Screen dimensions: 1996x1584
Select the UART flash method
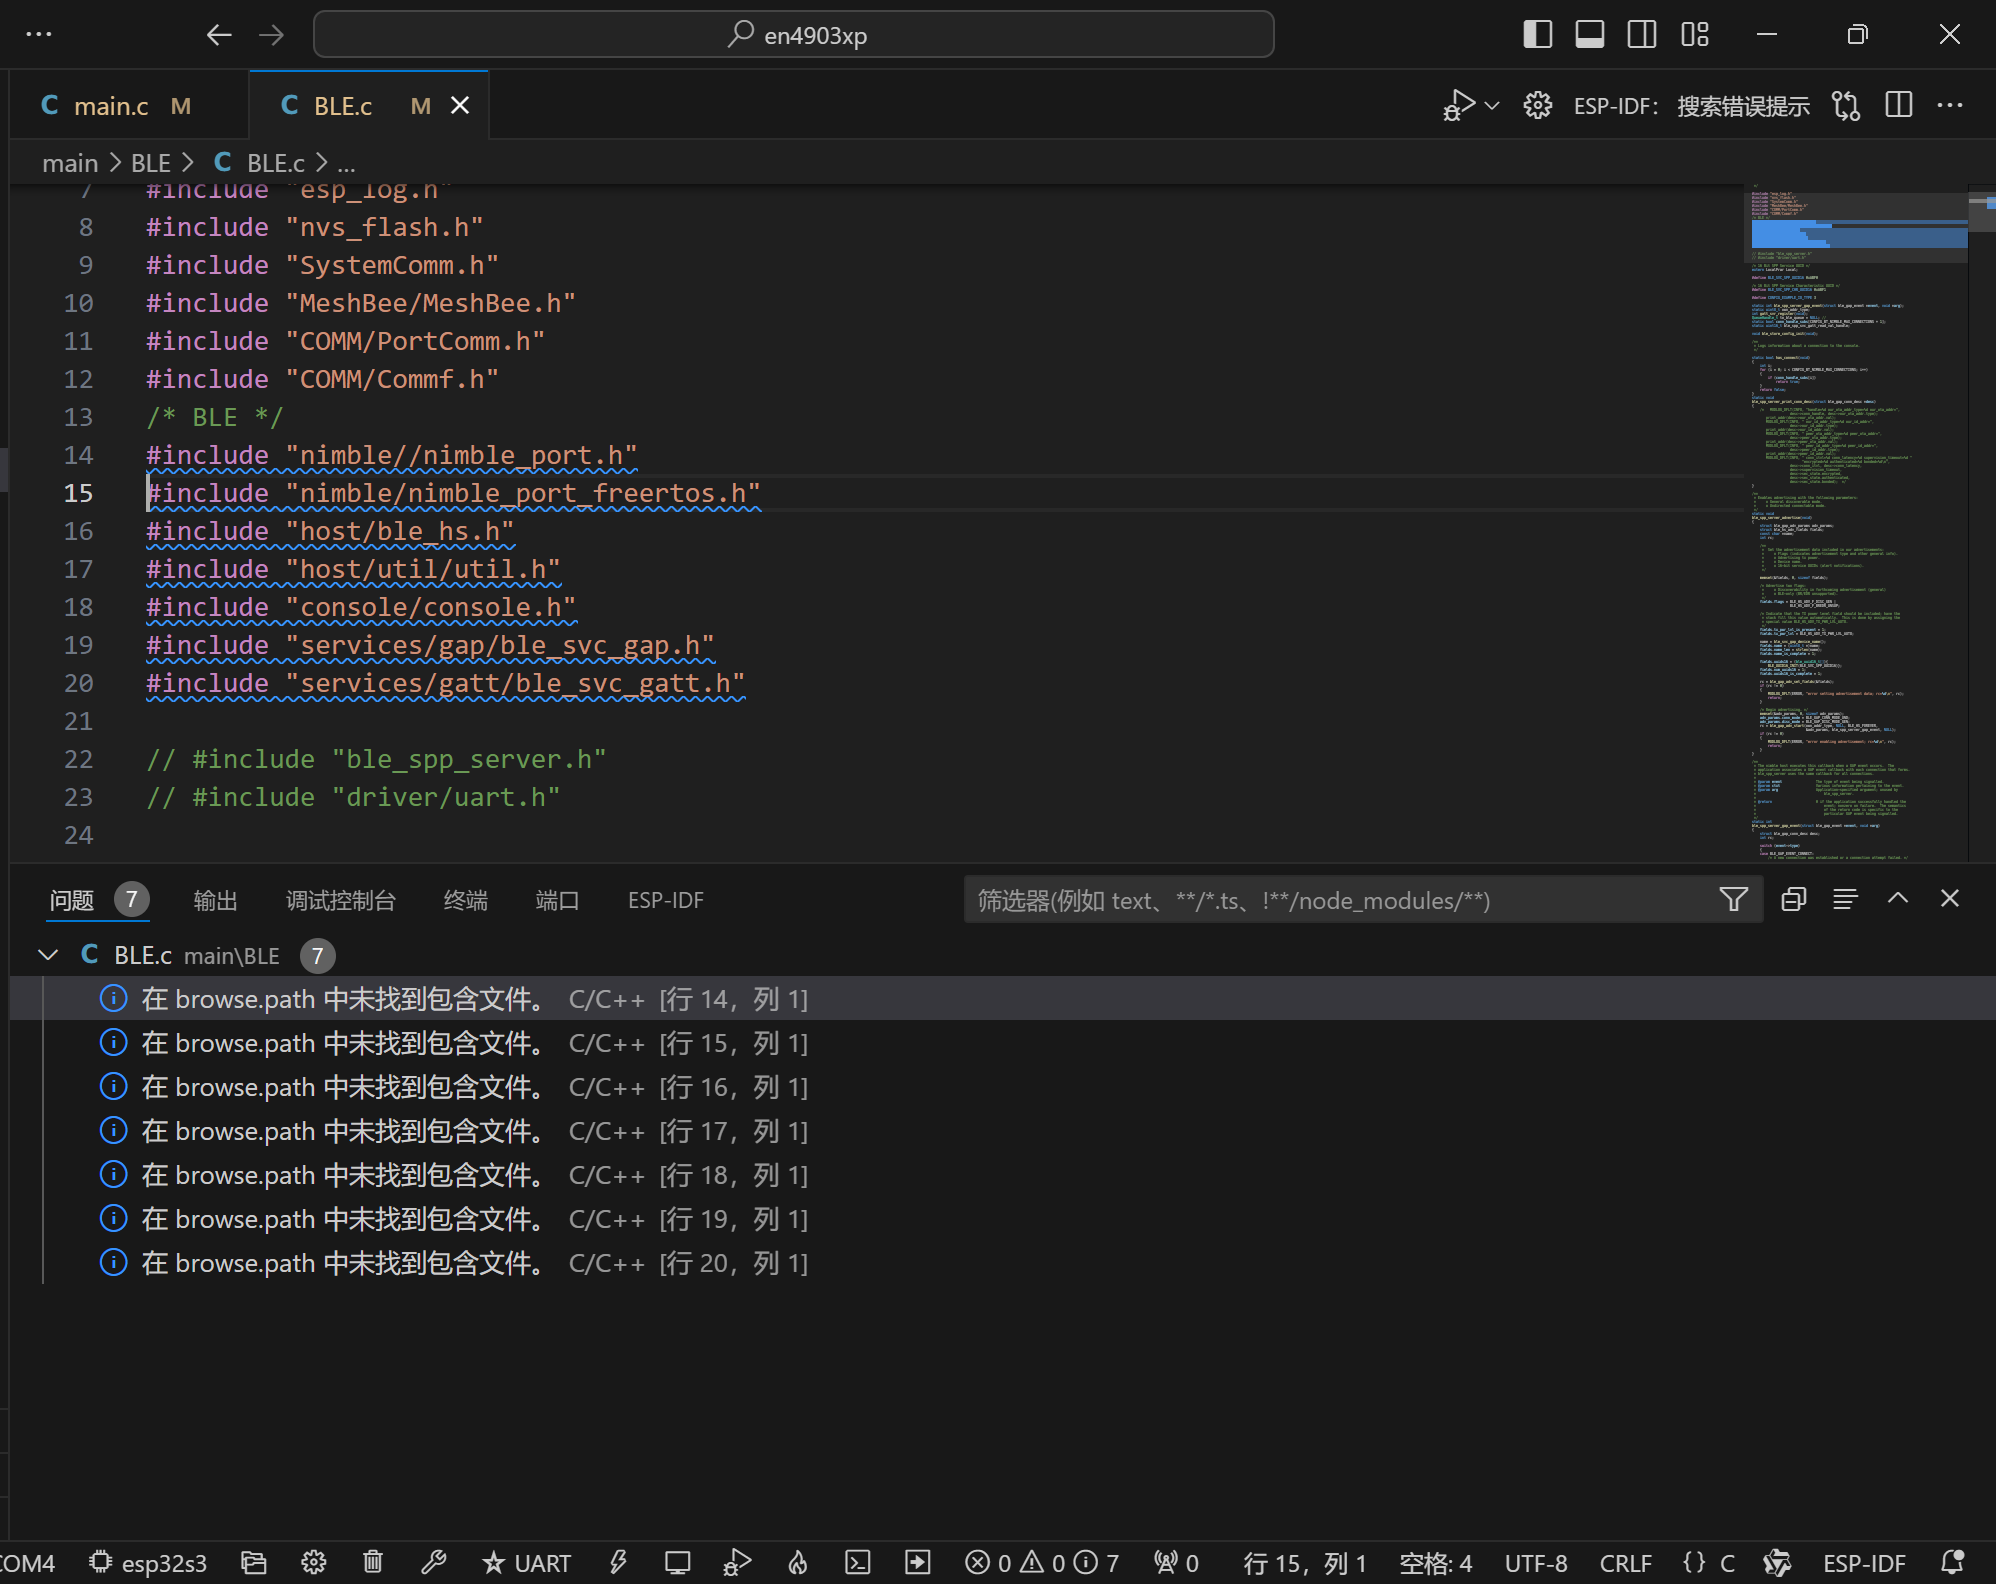coord(526,1563)
